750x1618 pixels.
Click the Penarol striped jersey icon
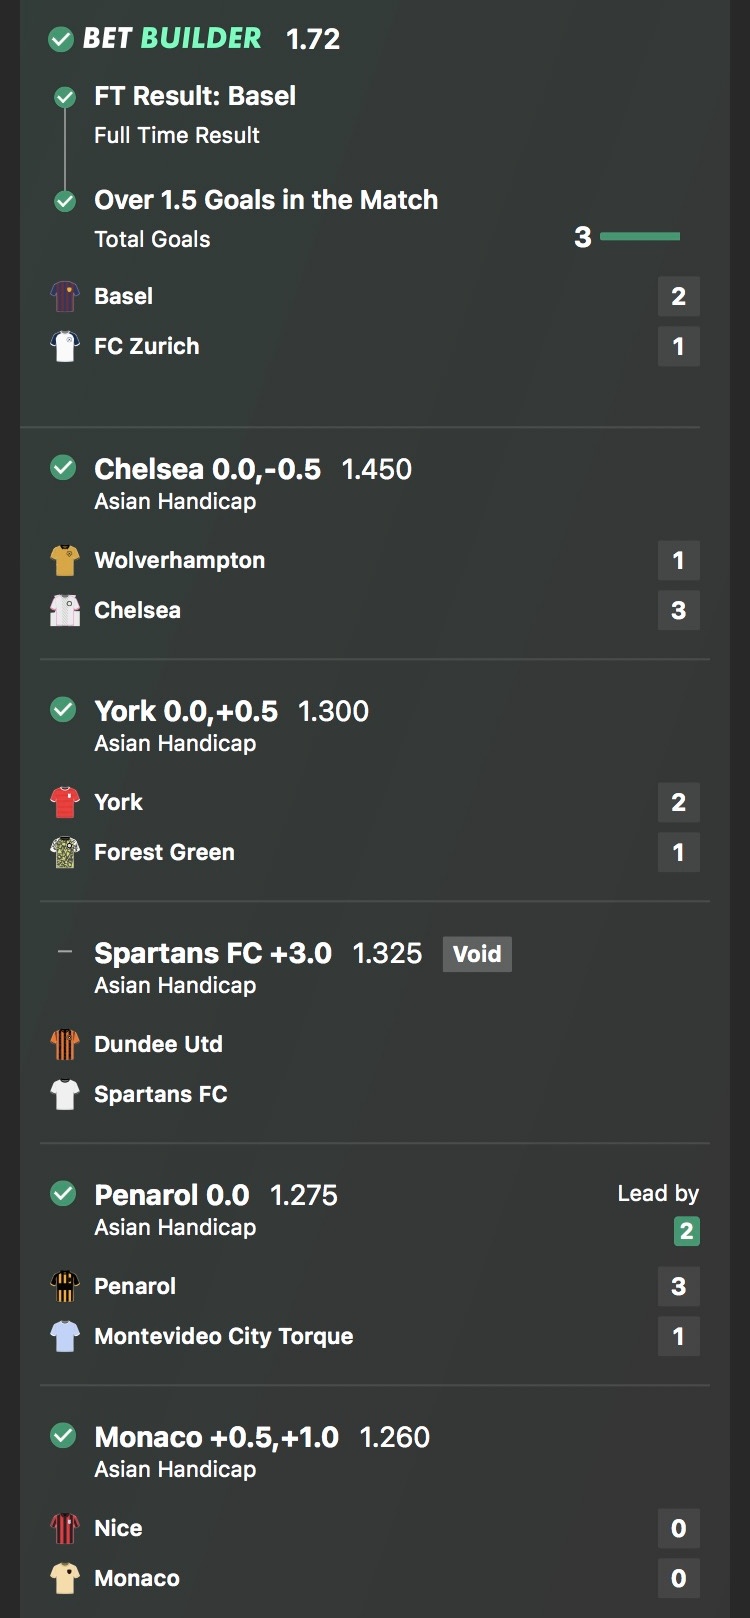(x=65, y=1286)
